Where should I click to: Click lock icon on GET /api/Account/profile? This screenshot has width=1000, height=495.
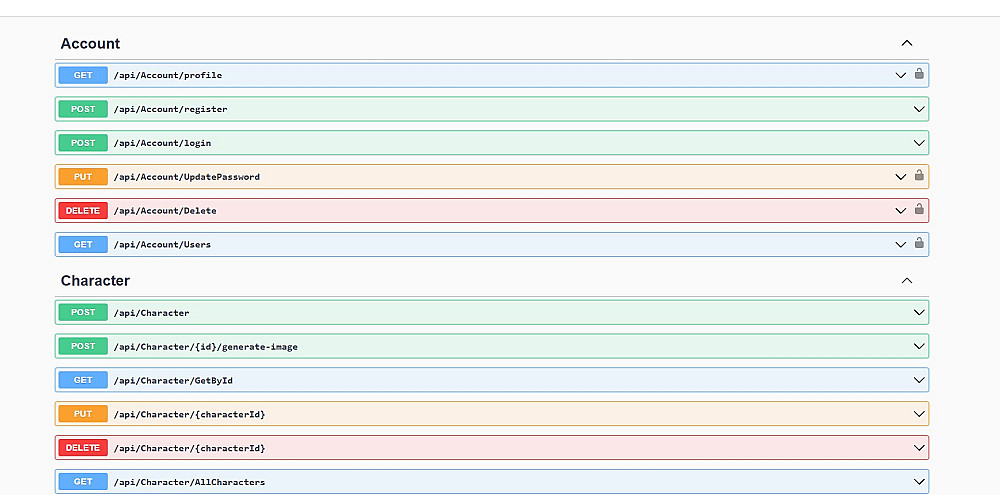919,74
